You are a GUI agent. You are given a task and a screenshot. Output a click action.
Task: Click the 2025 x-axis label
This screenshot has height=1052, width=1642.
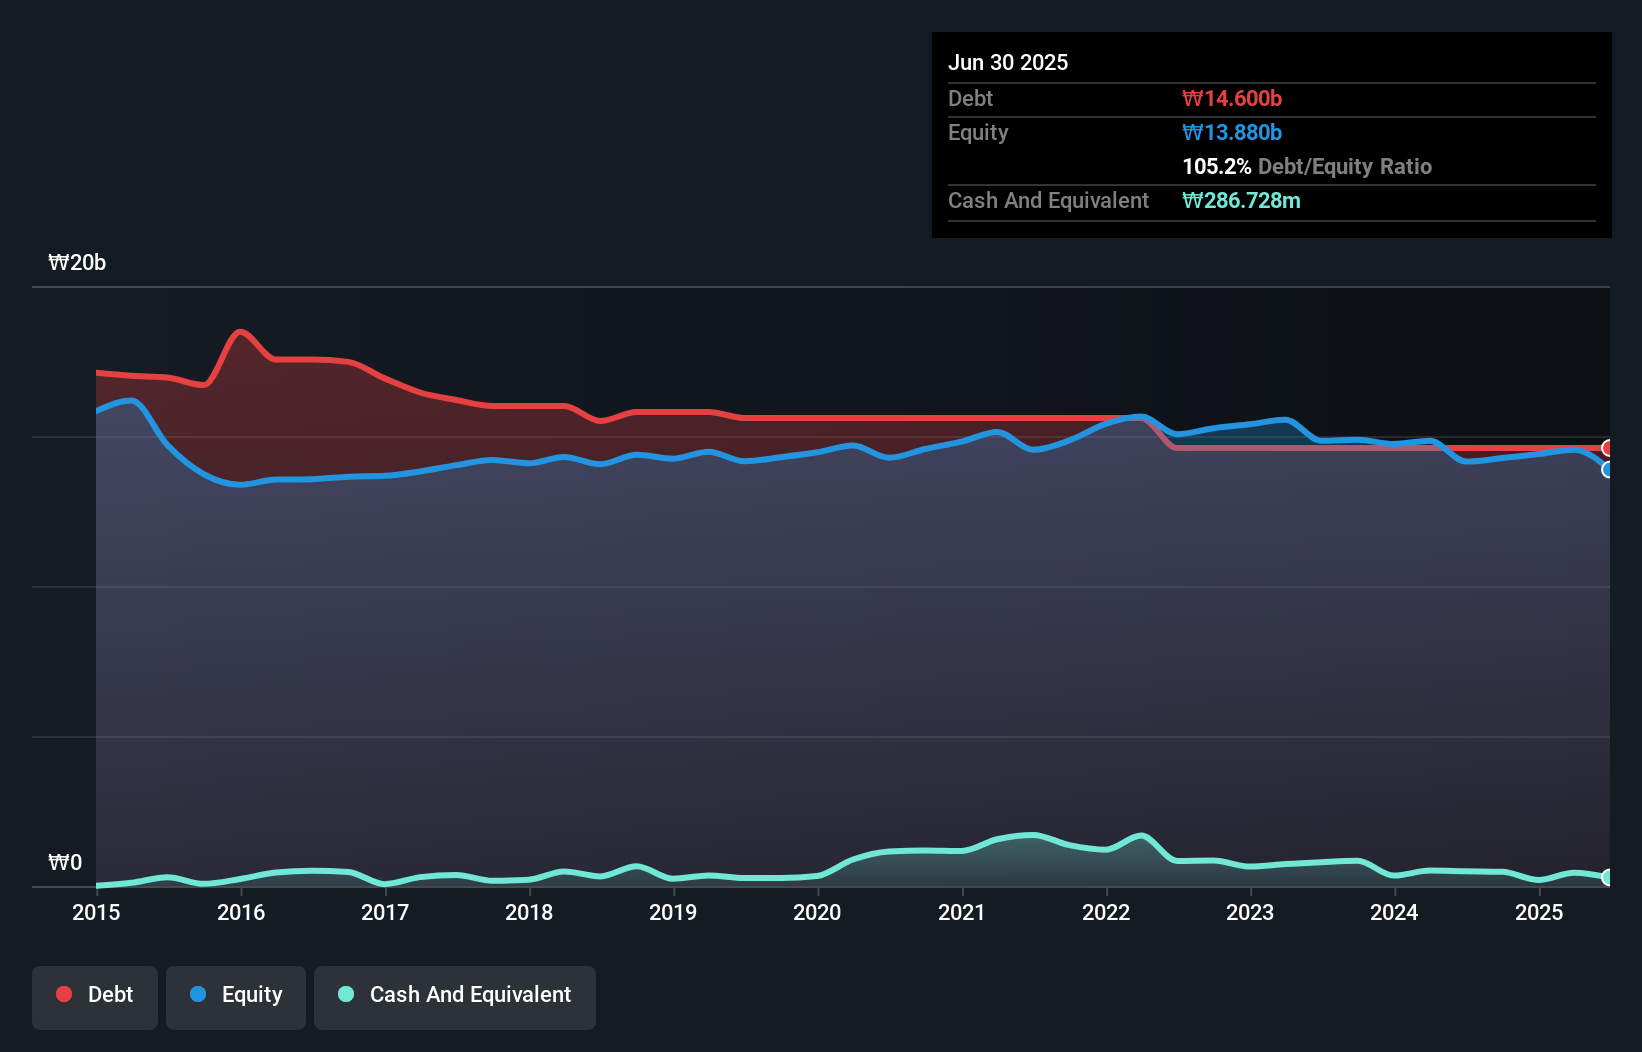tap(1539, 912)
